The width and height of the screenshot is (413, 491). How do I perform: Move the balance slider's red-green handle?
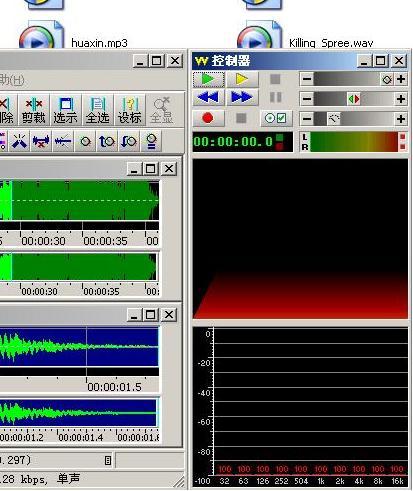[x=354, y=99]
